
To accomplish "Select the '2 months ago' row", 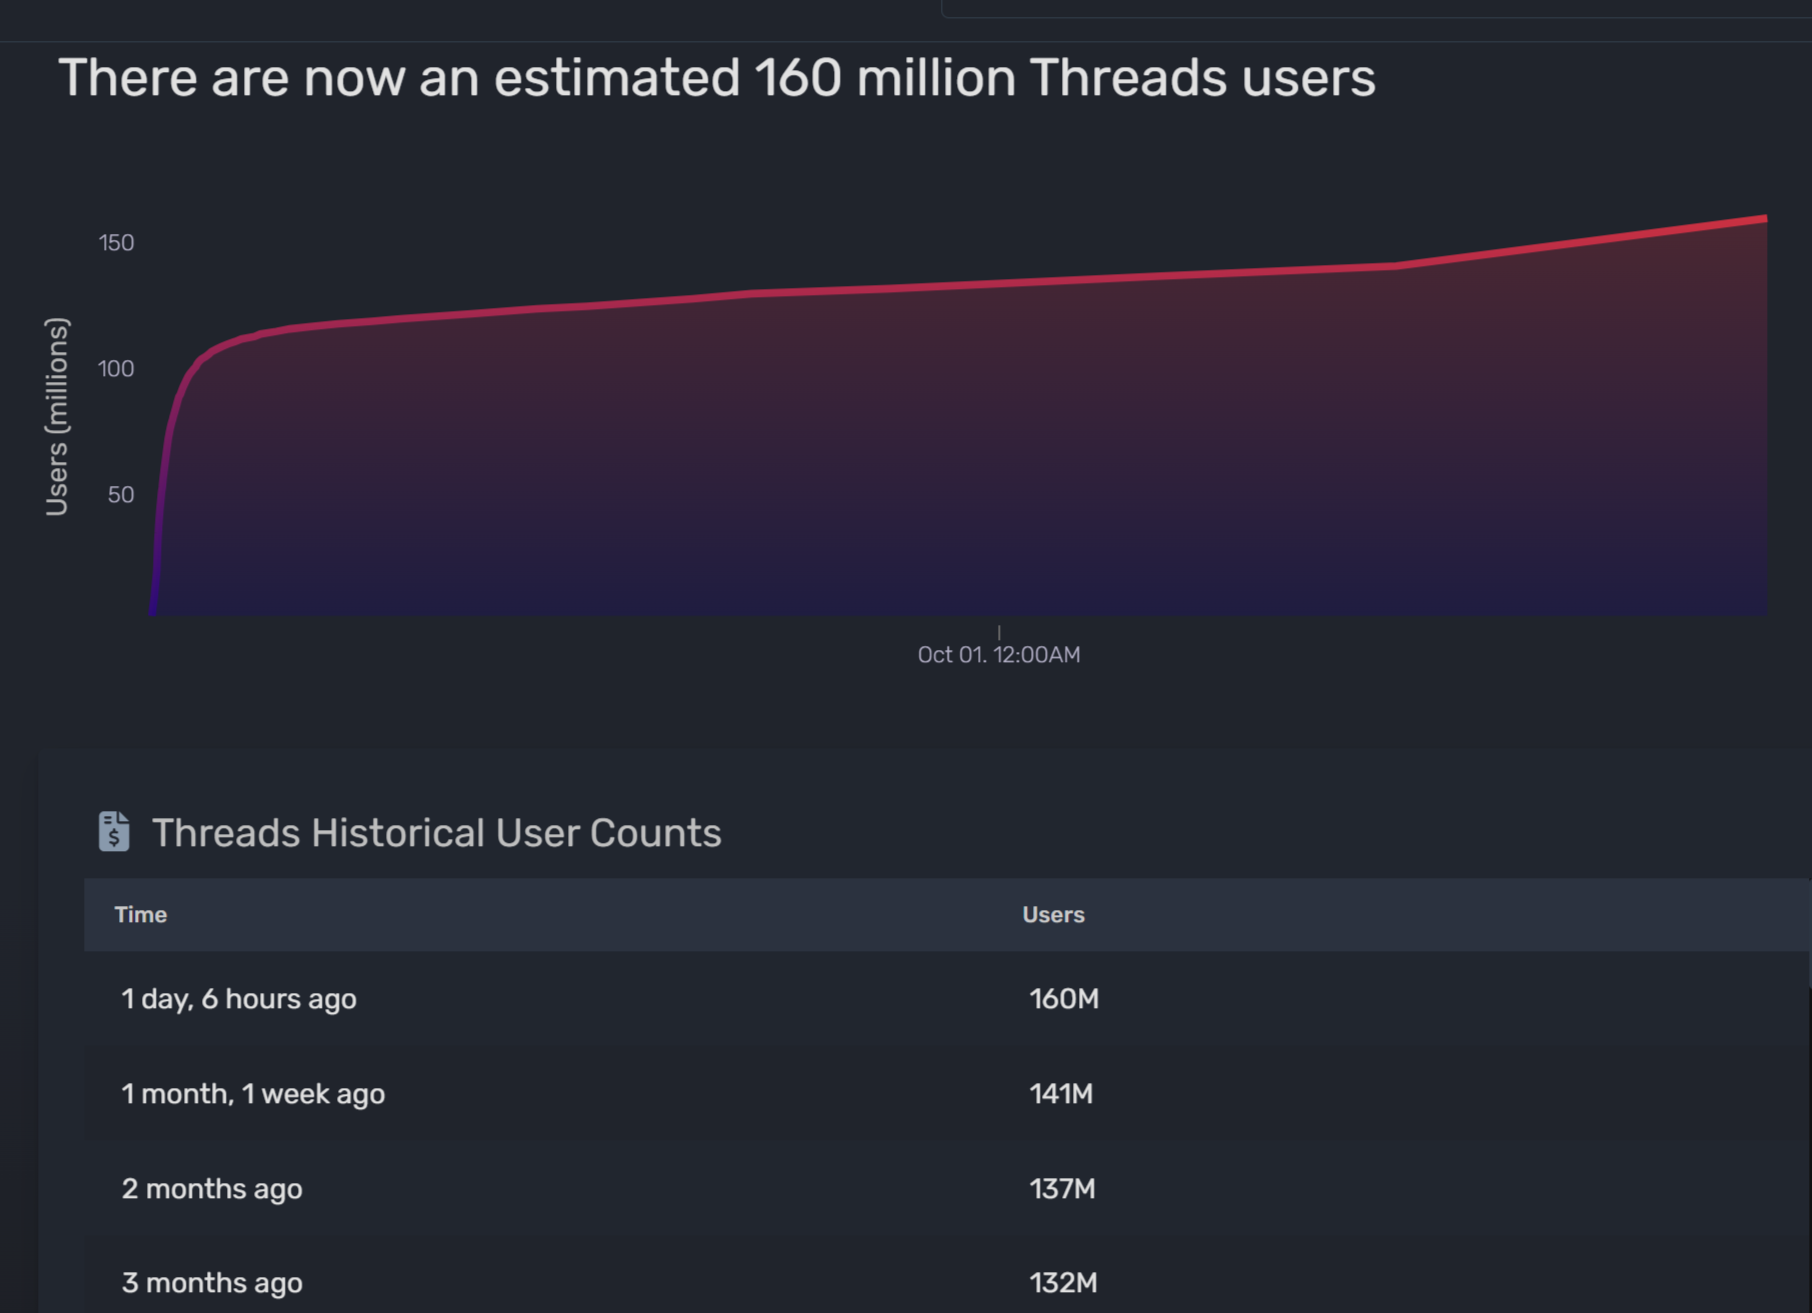I will tap(947, 1189).
